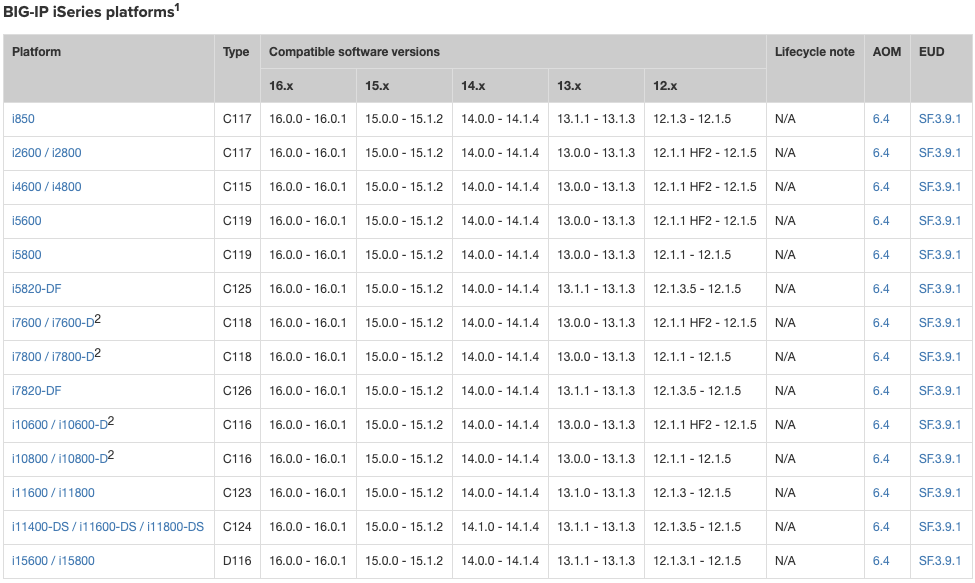975x583 pixels.
Task: Click AOM 6.4 link in i15600 / i15800 row
Action: (x=881, y=561)
